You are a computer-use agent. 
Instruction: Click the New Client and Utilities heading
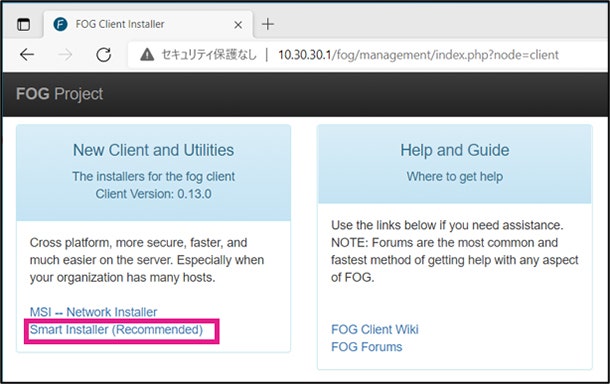tap(153, 150)
